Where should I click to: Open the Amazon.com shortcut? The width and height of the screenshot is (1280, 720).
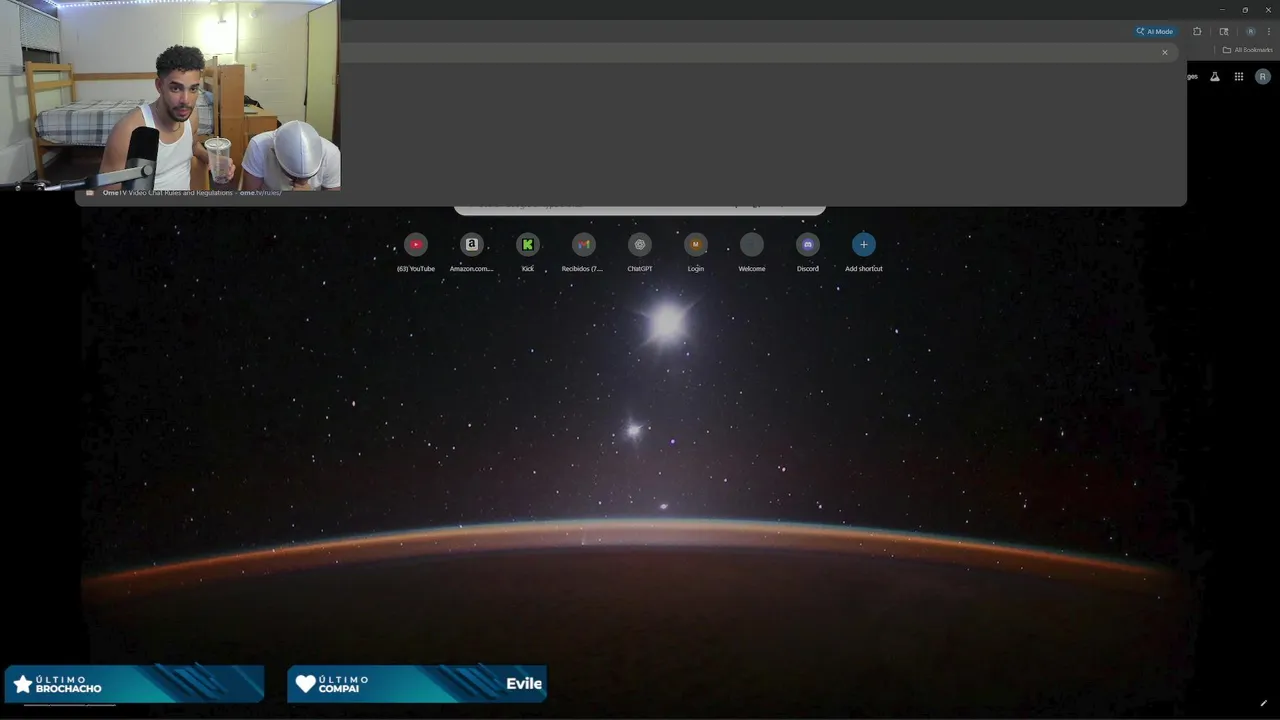coord(472,252)
